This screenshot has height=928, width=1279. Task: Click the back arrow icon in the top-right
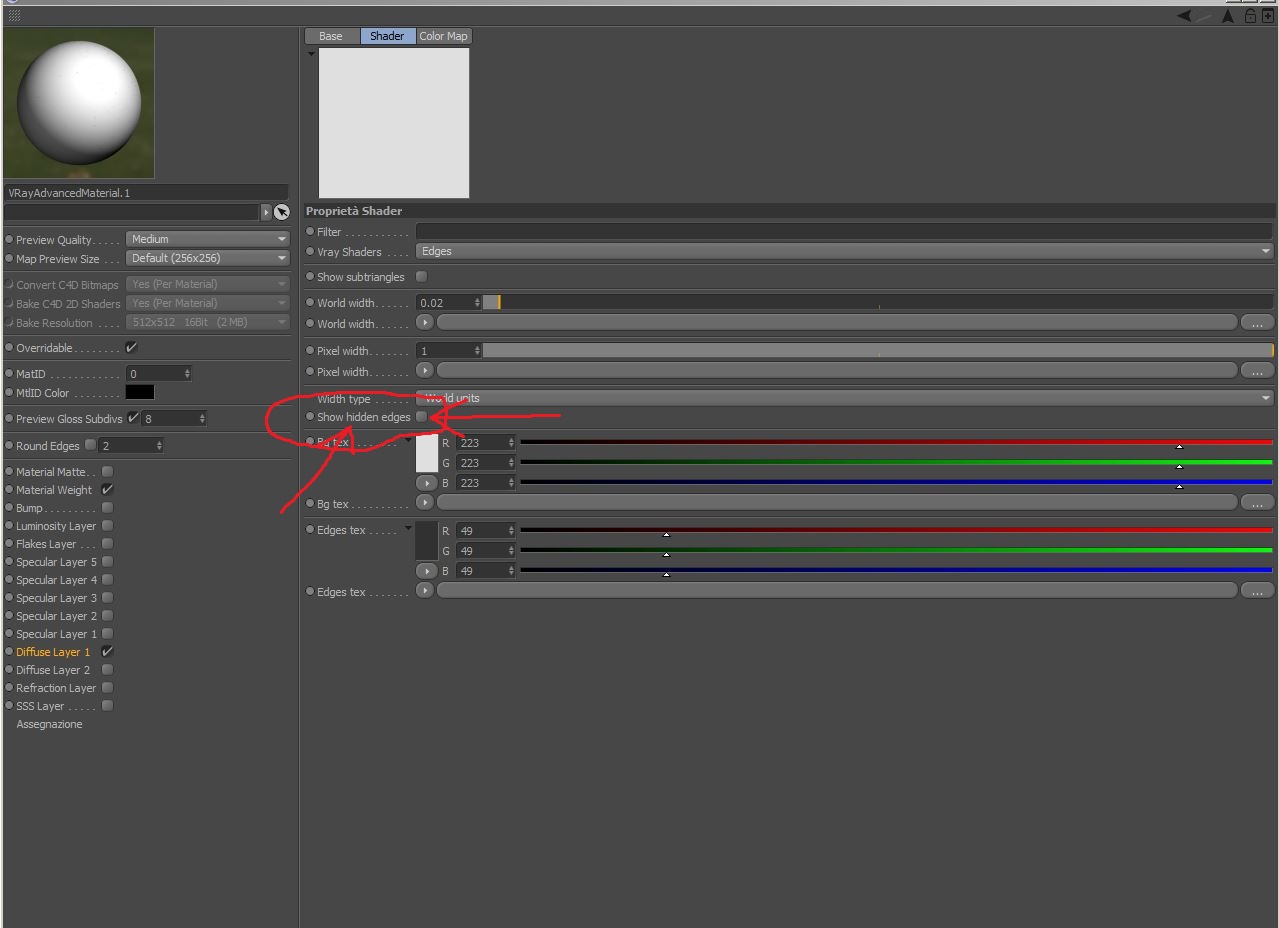pos(1185,16)
